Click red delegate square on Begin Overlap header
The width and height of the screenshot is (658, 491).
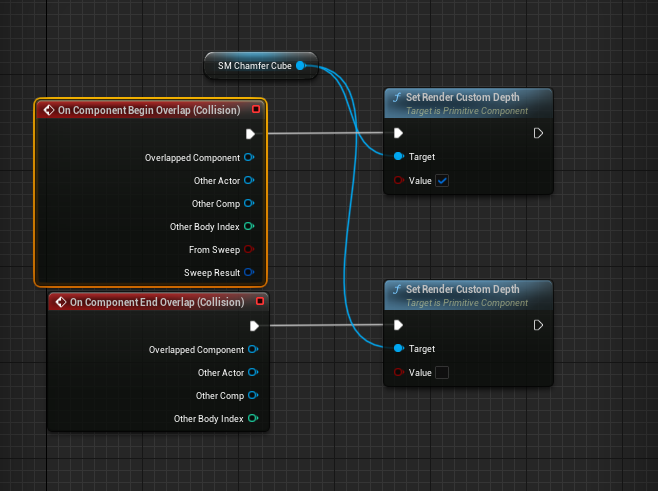[x=256, y=109]
